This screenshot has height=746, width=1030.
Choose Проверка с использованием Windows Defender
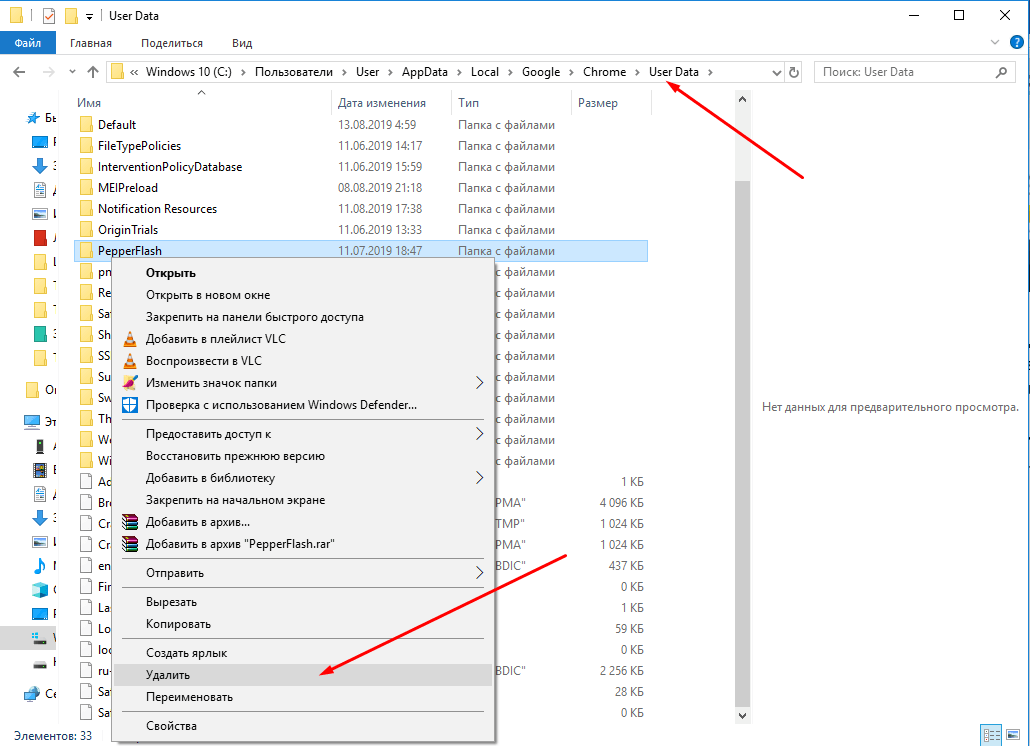[303, 405]
